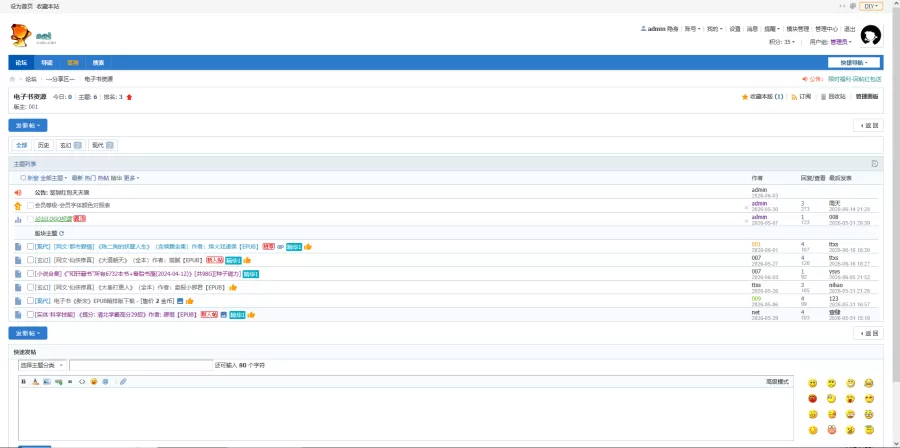Screen dimensions: 900x448
Task: Select the 历史 category tab
Action: click(x=44, y=146)
